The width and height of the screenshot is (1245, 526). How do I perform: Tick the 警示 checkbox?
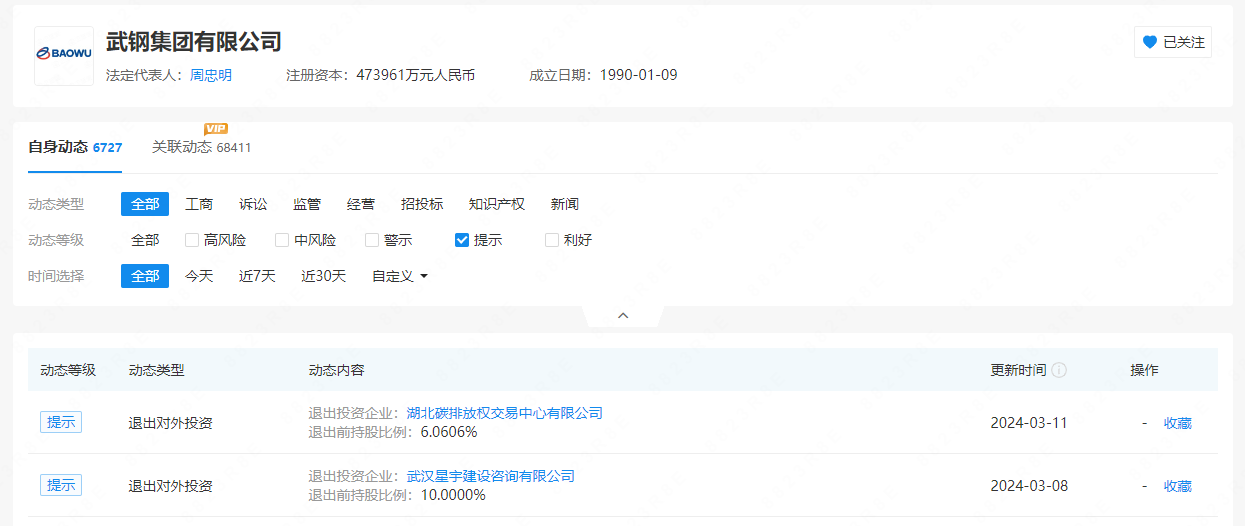372,240
